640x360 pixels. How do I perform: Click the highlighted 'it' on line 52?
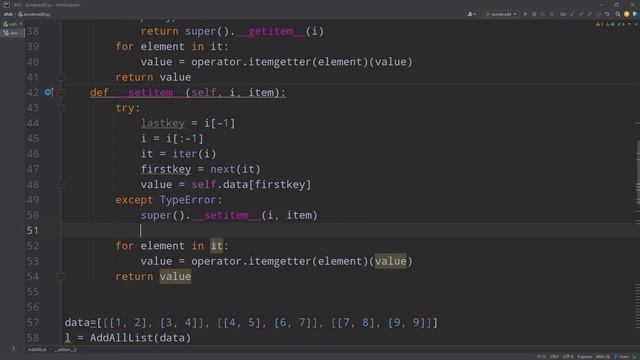(x=216, y=246)
